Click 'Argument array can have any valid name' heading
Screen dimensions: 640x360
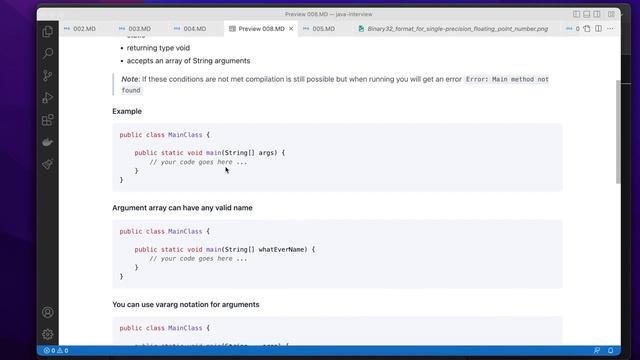coord(182,208)
